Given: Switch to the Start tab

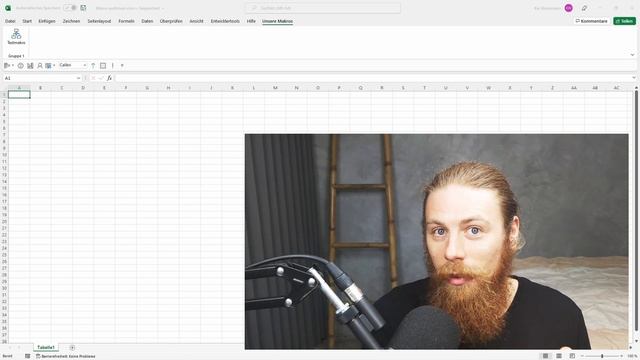Looking at the screenshot, I should (x=27, y=21).
